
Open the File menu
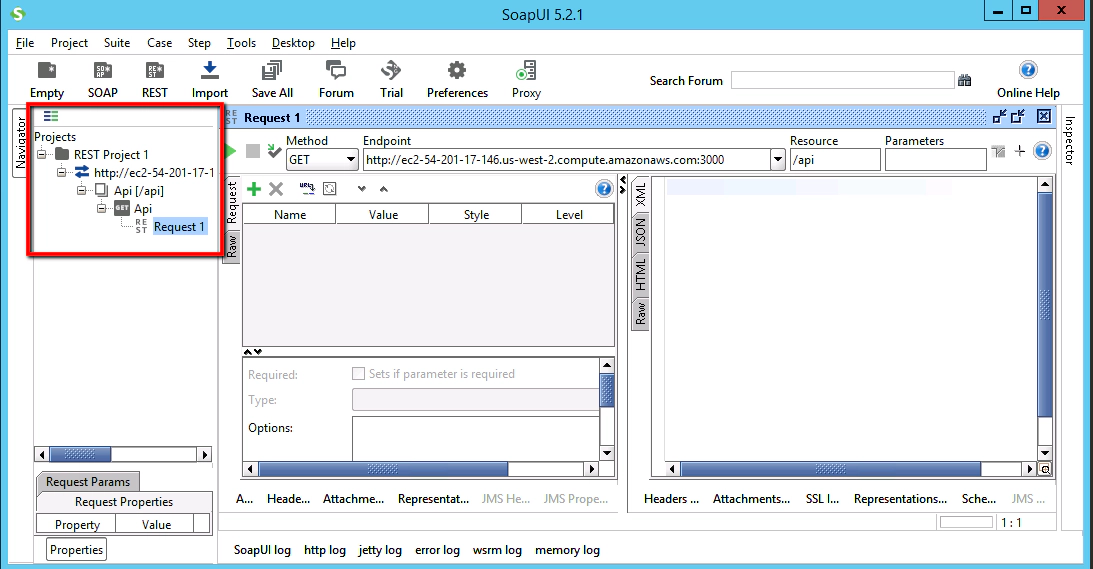(x=25, y=43)
